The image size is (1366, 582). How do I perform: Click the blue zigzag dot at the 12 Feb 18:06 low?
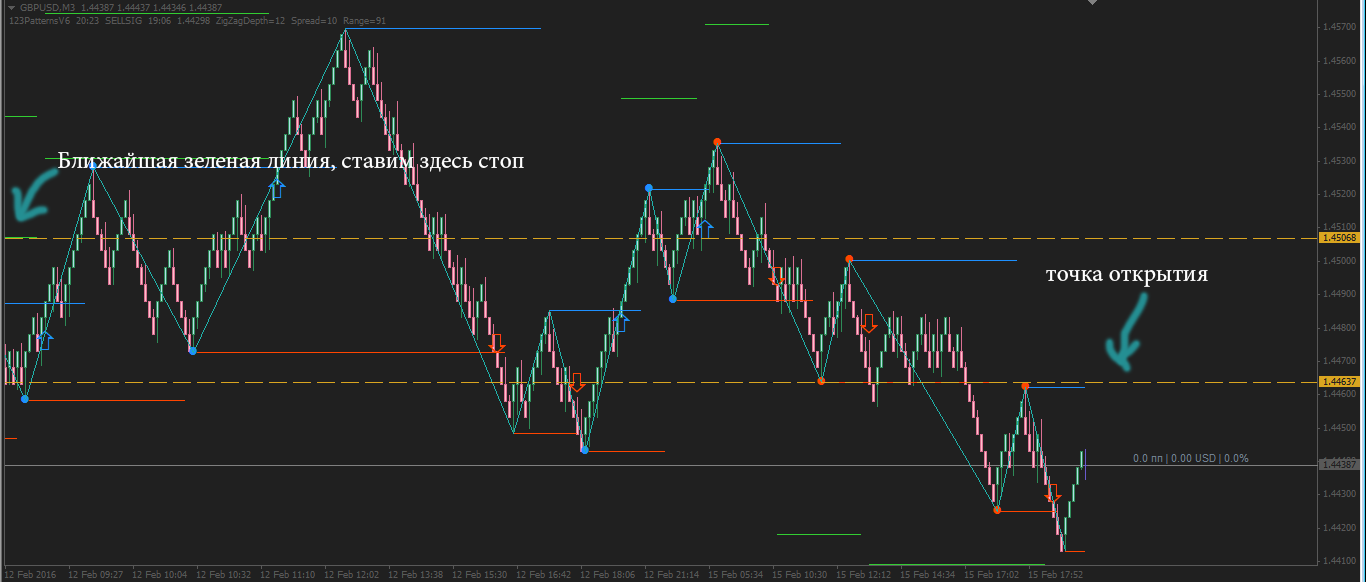pyautogui.click(x=585, y=451)
